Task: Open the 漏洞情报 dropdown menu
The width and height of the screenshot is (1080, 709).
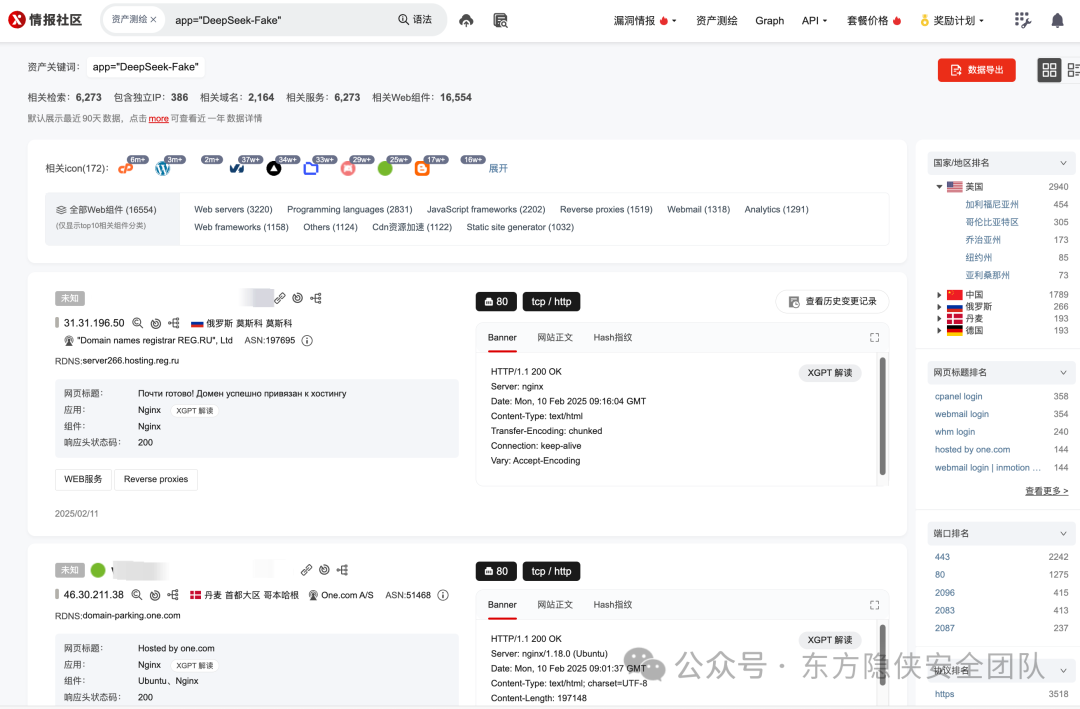Action: pos(645,21)
